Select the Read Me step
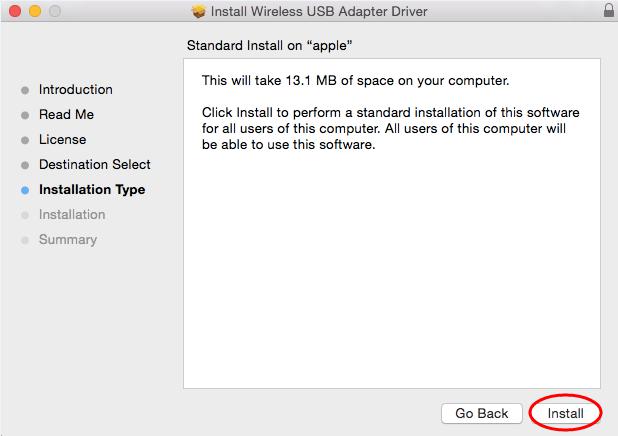Image resolution: width=618 pixels, height=436 pixels. [x=66, y=115]
